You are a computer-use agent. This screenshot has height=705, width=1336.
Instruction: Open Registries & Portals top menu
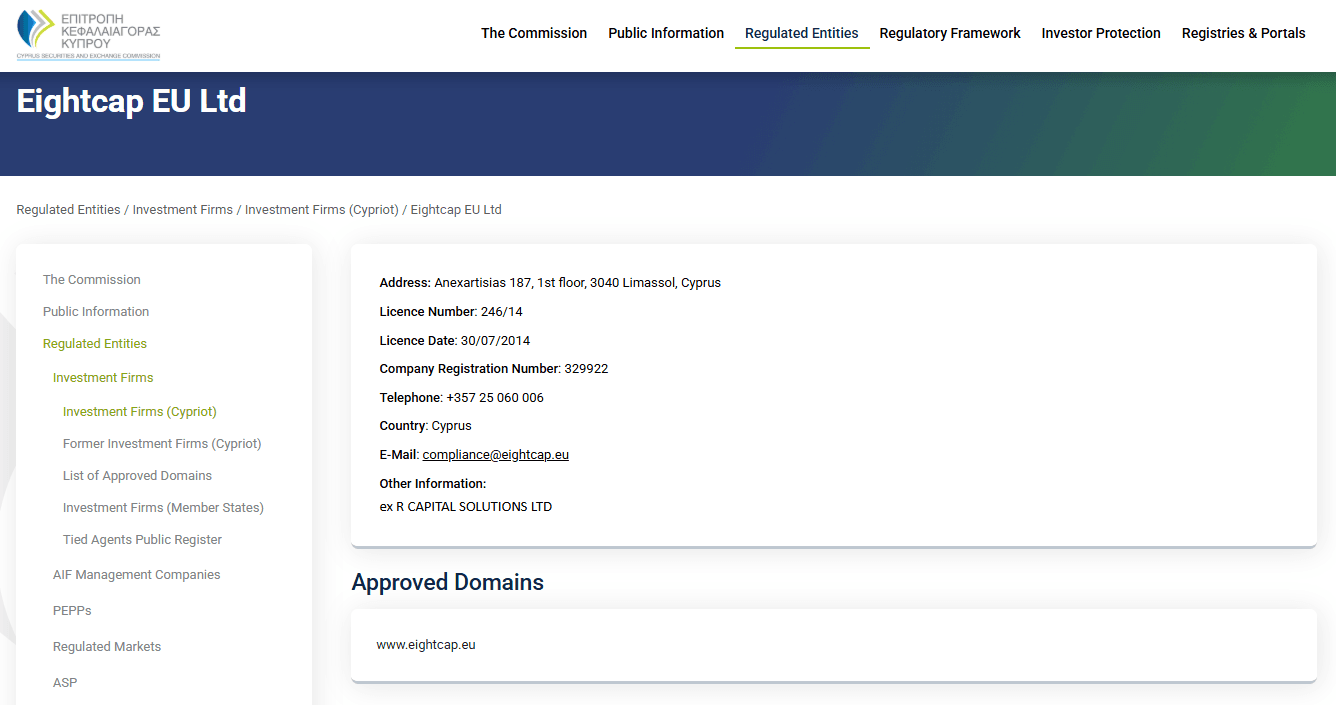click(x=1244, y=33)
